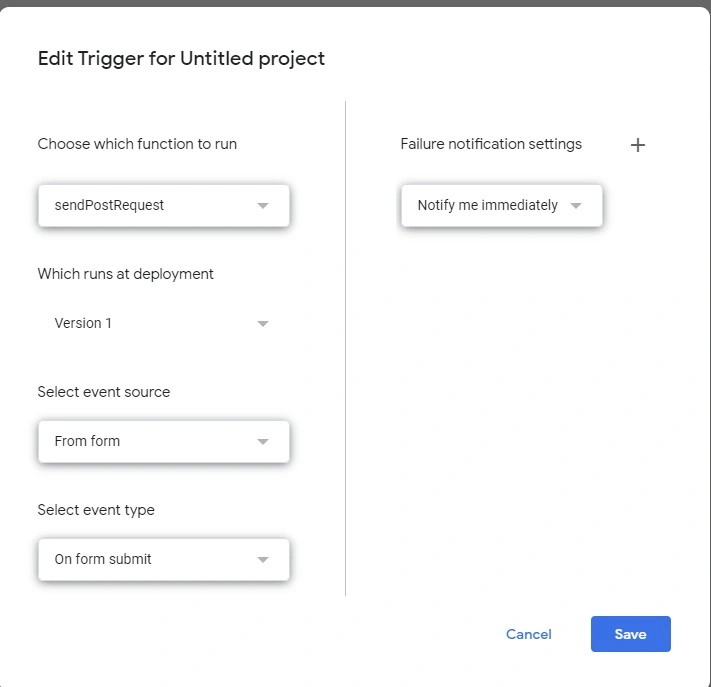Save the trigger settings
This screenshot has height=687, width=711.
pos(631,634)
